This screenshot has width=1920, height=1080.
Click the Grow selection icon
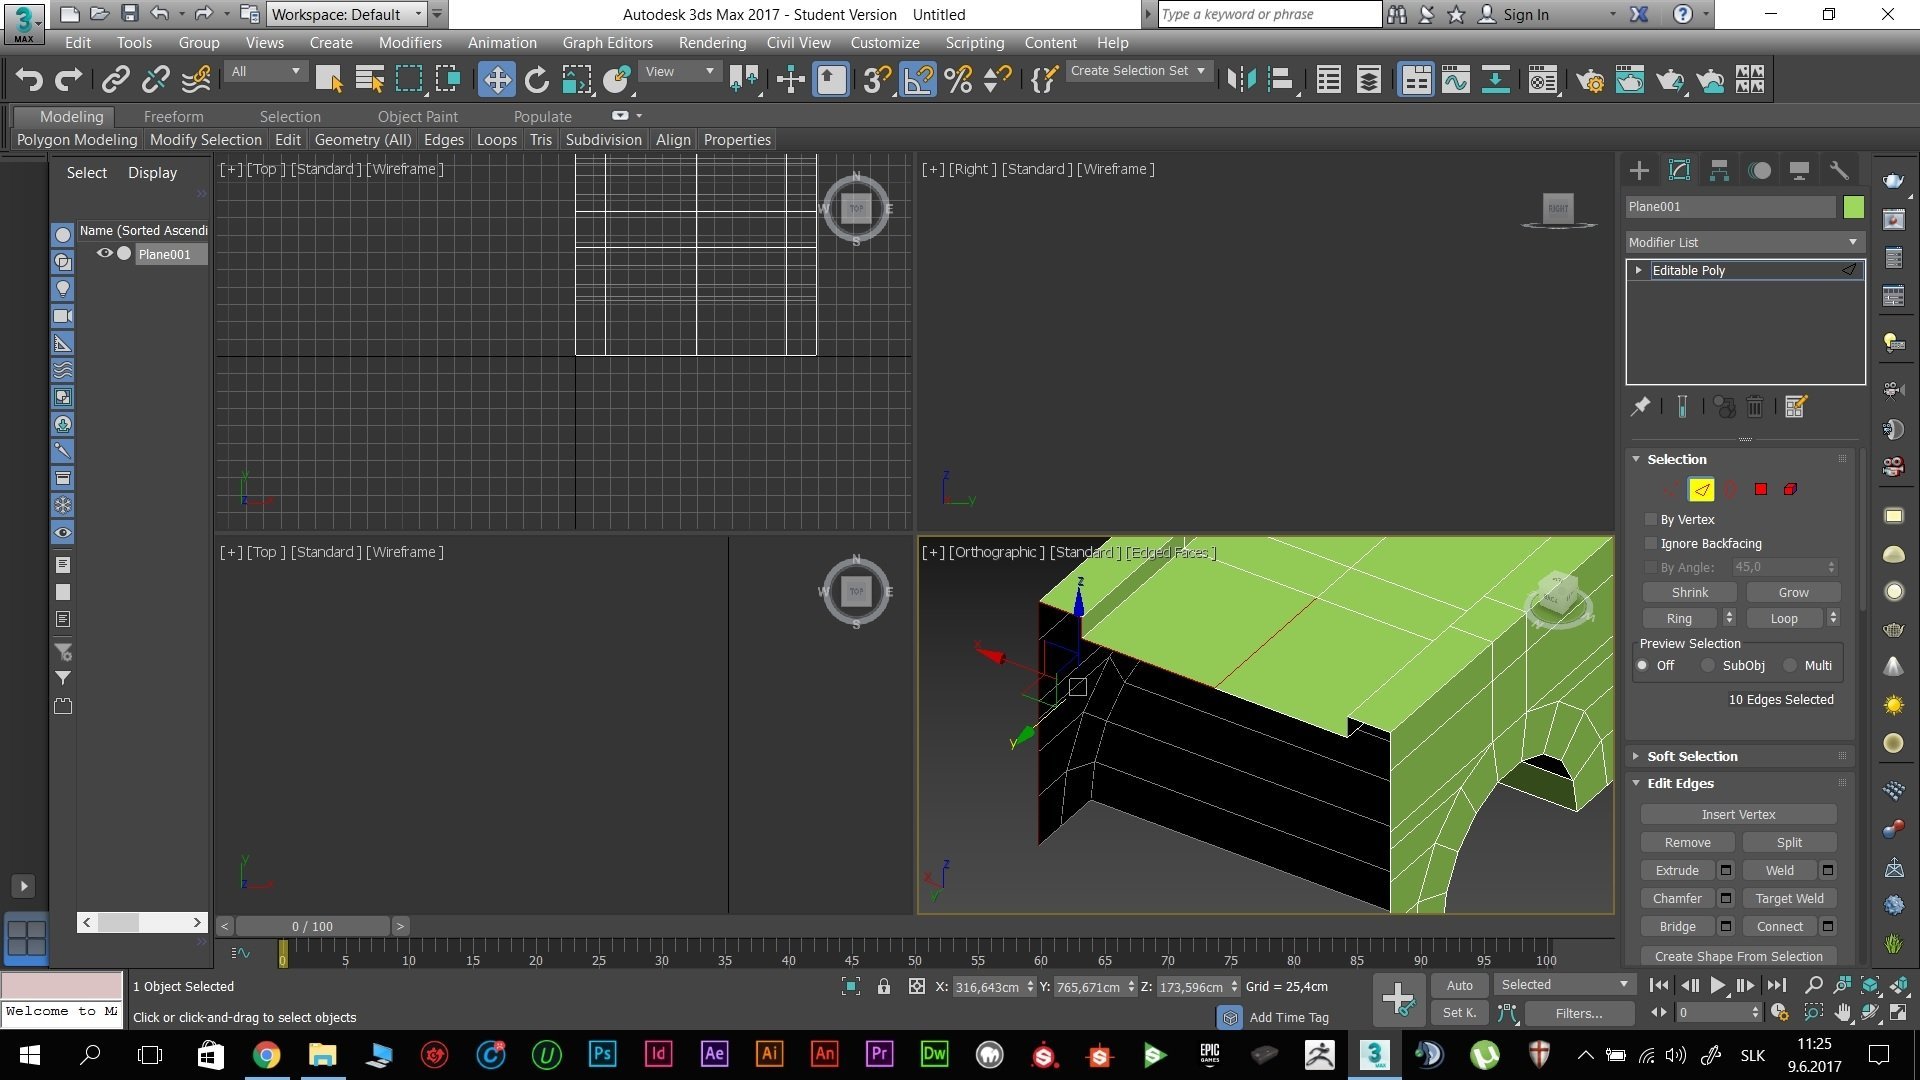click(1791, 592)
